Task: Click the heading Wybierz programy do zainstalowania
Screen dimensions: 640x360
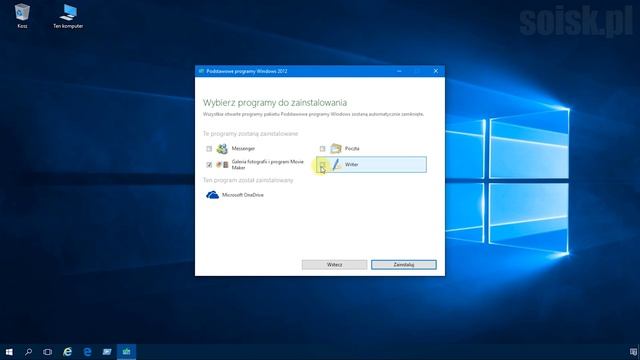Action: pyautogui.click(x=275, y=103)
